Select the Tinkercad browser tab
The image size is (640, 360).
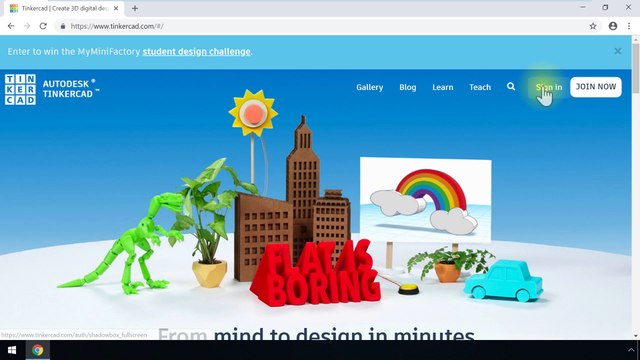coord(63,8)
